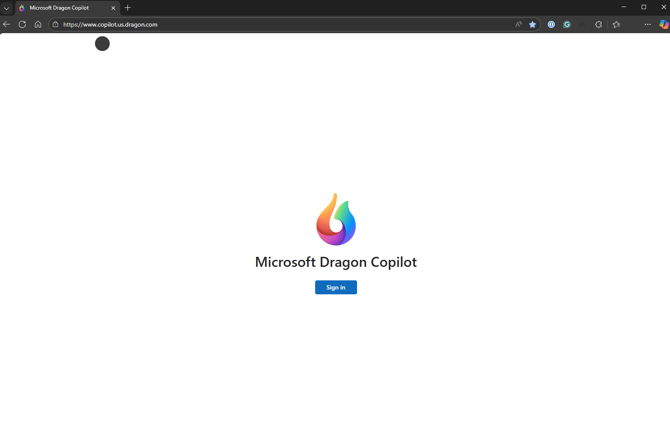Select the Microsoft Dragon Copilot tab
The image size is (670, 426).
[62, 8]
